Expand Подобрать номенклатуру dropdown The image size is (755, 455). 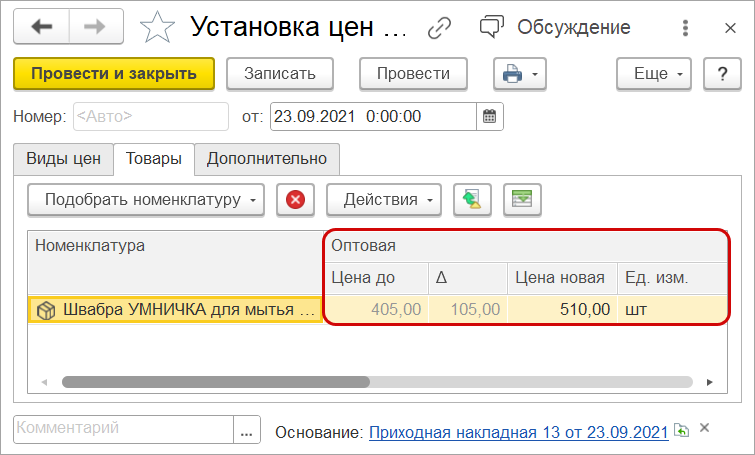tap(146, 199)
